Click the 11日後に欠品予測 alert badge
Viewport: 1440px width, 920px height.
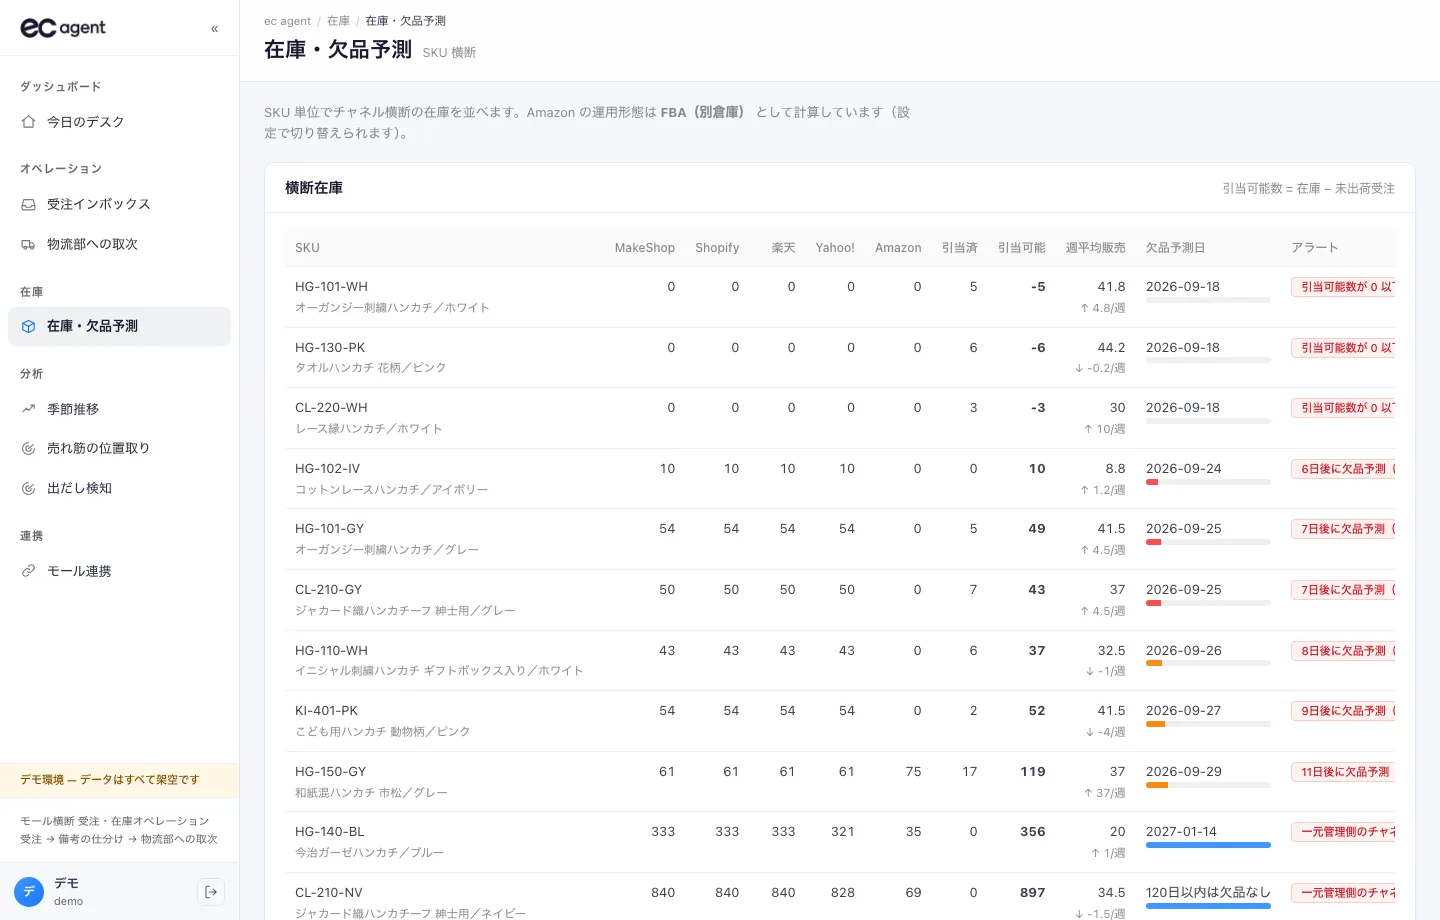(x=1343, y=772)
